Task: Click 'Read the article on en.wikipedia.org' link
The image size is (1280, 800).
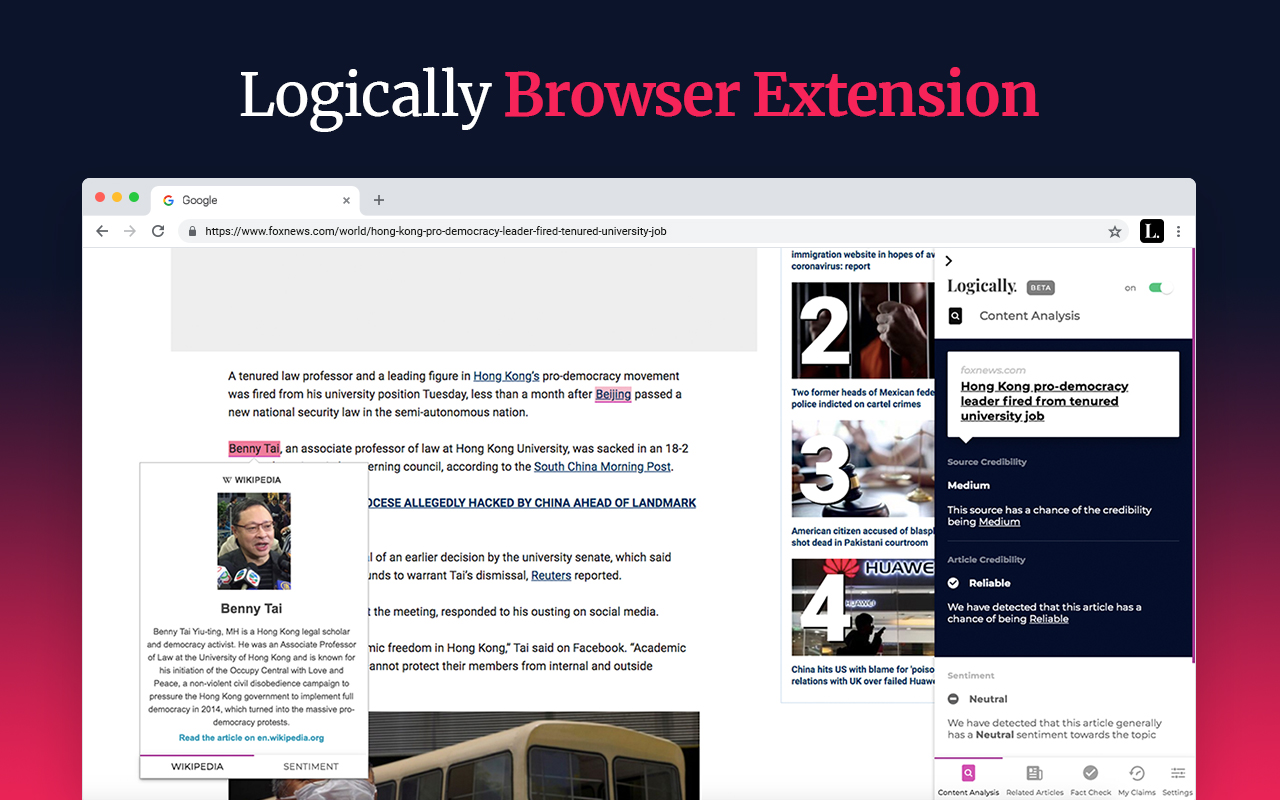Action: tap(251, 738)
